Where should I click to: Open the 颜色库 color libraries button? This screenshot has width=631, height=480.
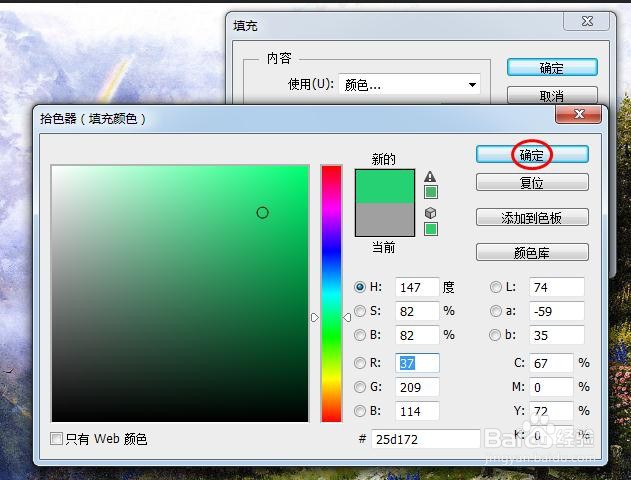pos(532,253)
